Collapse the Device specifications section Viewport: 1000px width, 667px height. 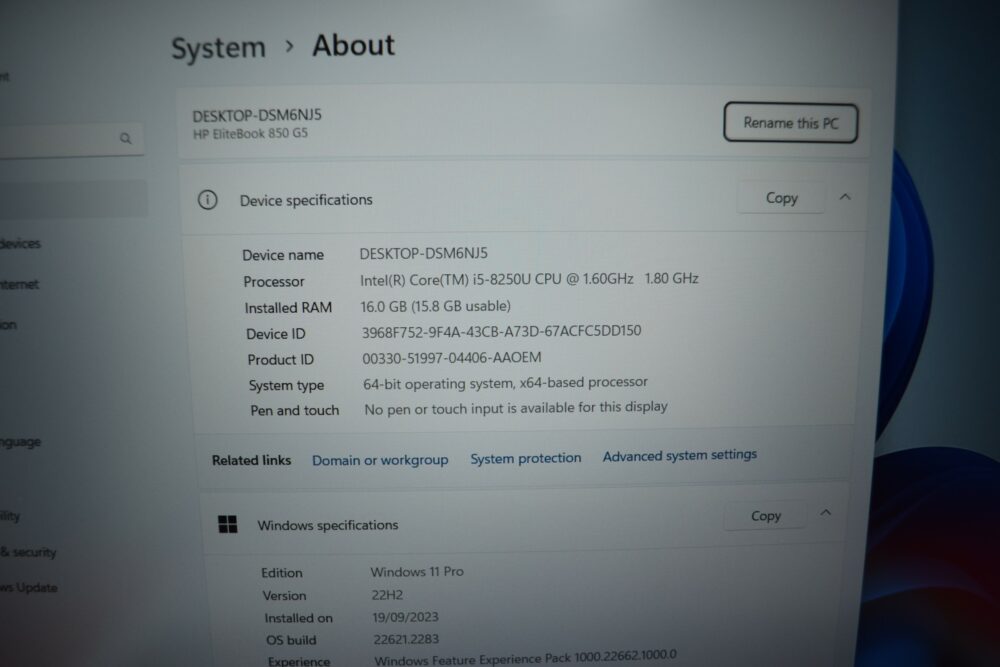(845, 197)
